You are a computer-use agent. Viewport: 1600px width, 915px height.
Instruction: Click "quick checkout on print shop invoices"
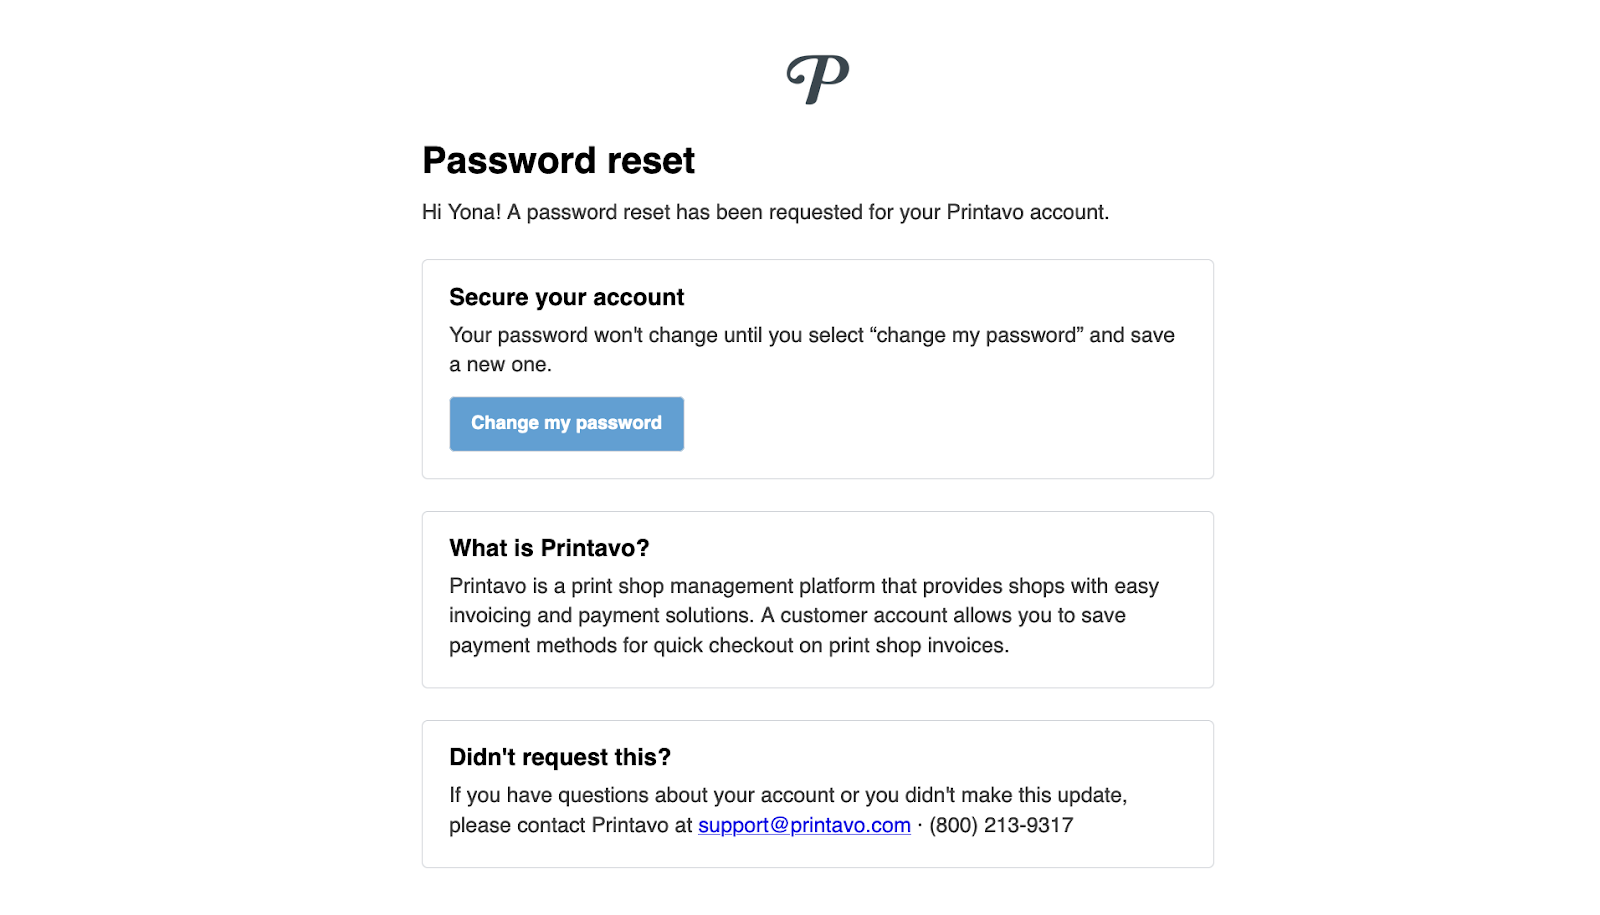[x=830, y=645]
